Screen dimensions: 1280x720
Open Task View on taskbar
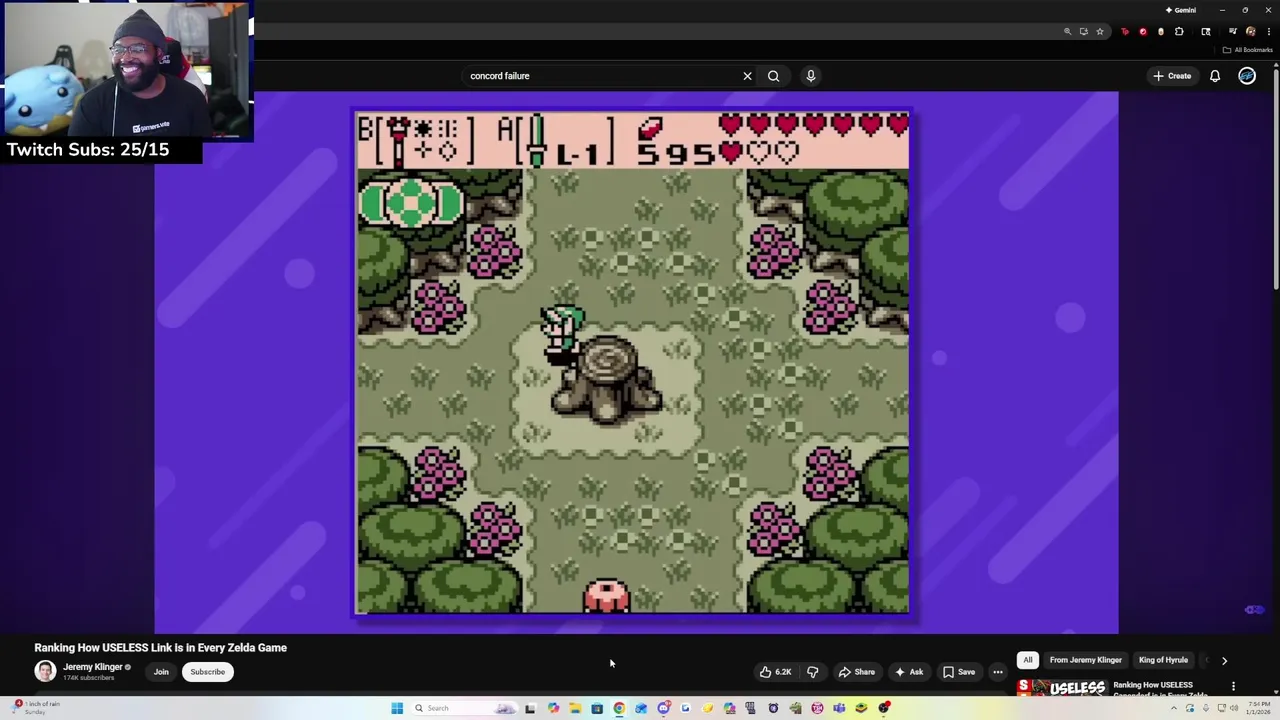530,708
